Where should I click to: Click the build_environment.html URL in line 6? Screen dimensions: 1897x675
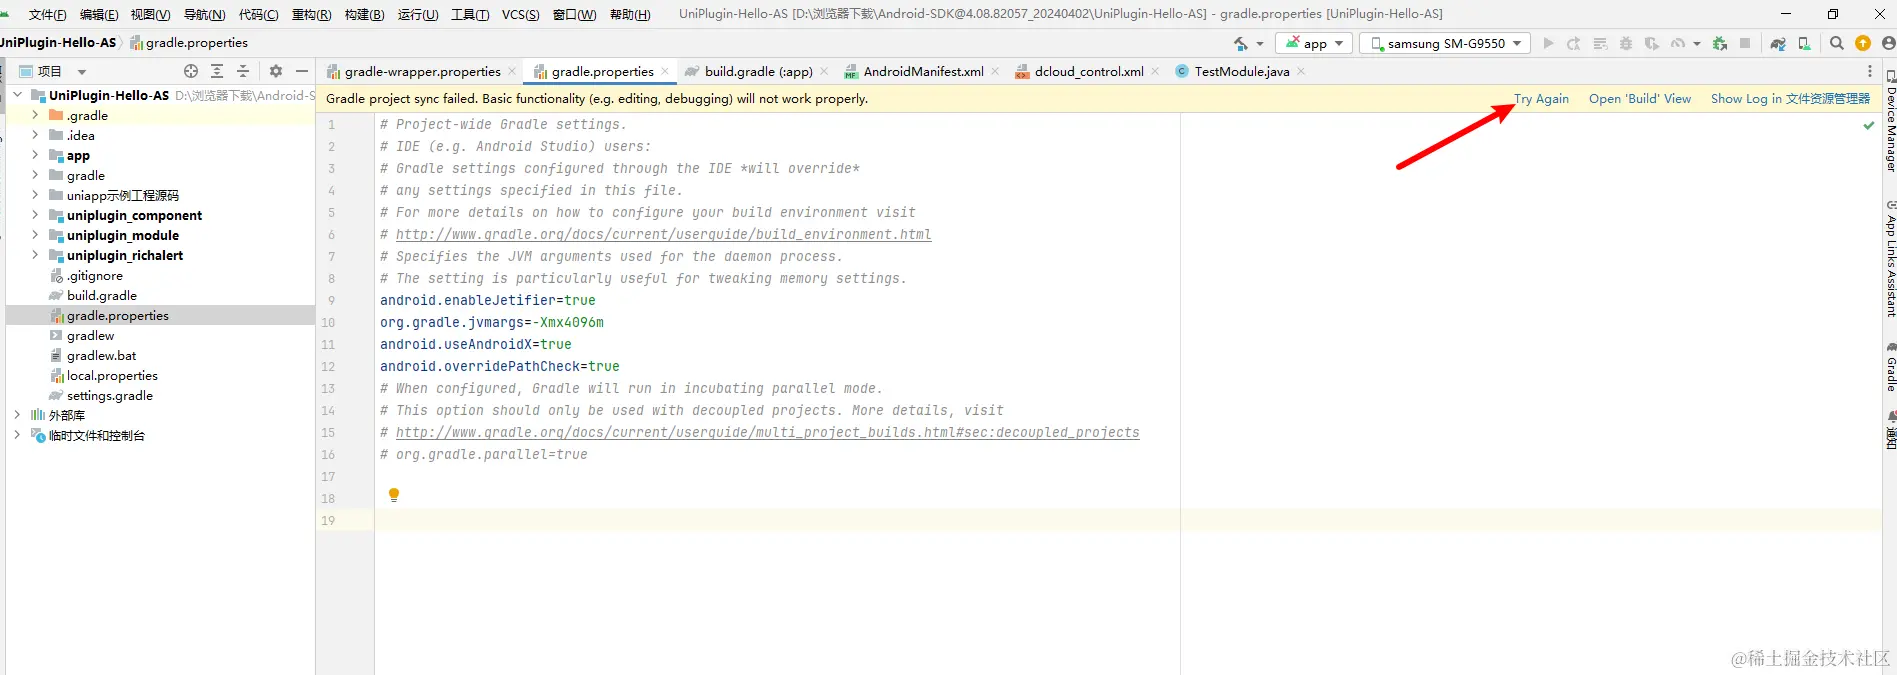tap(663, 234)
